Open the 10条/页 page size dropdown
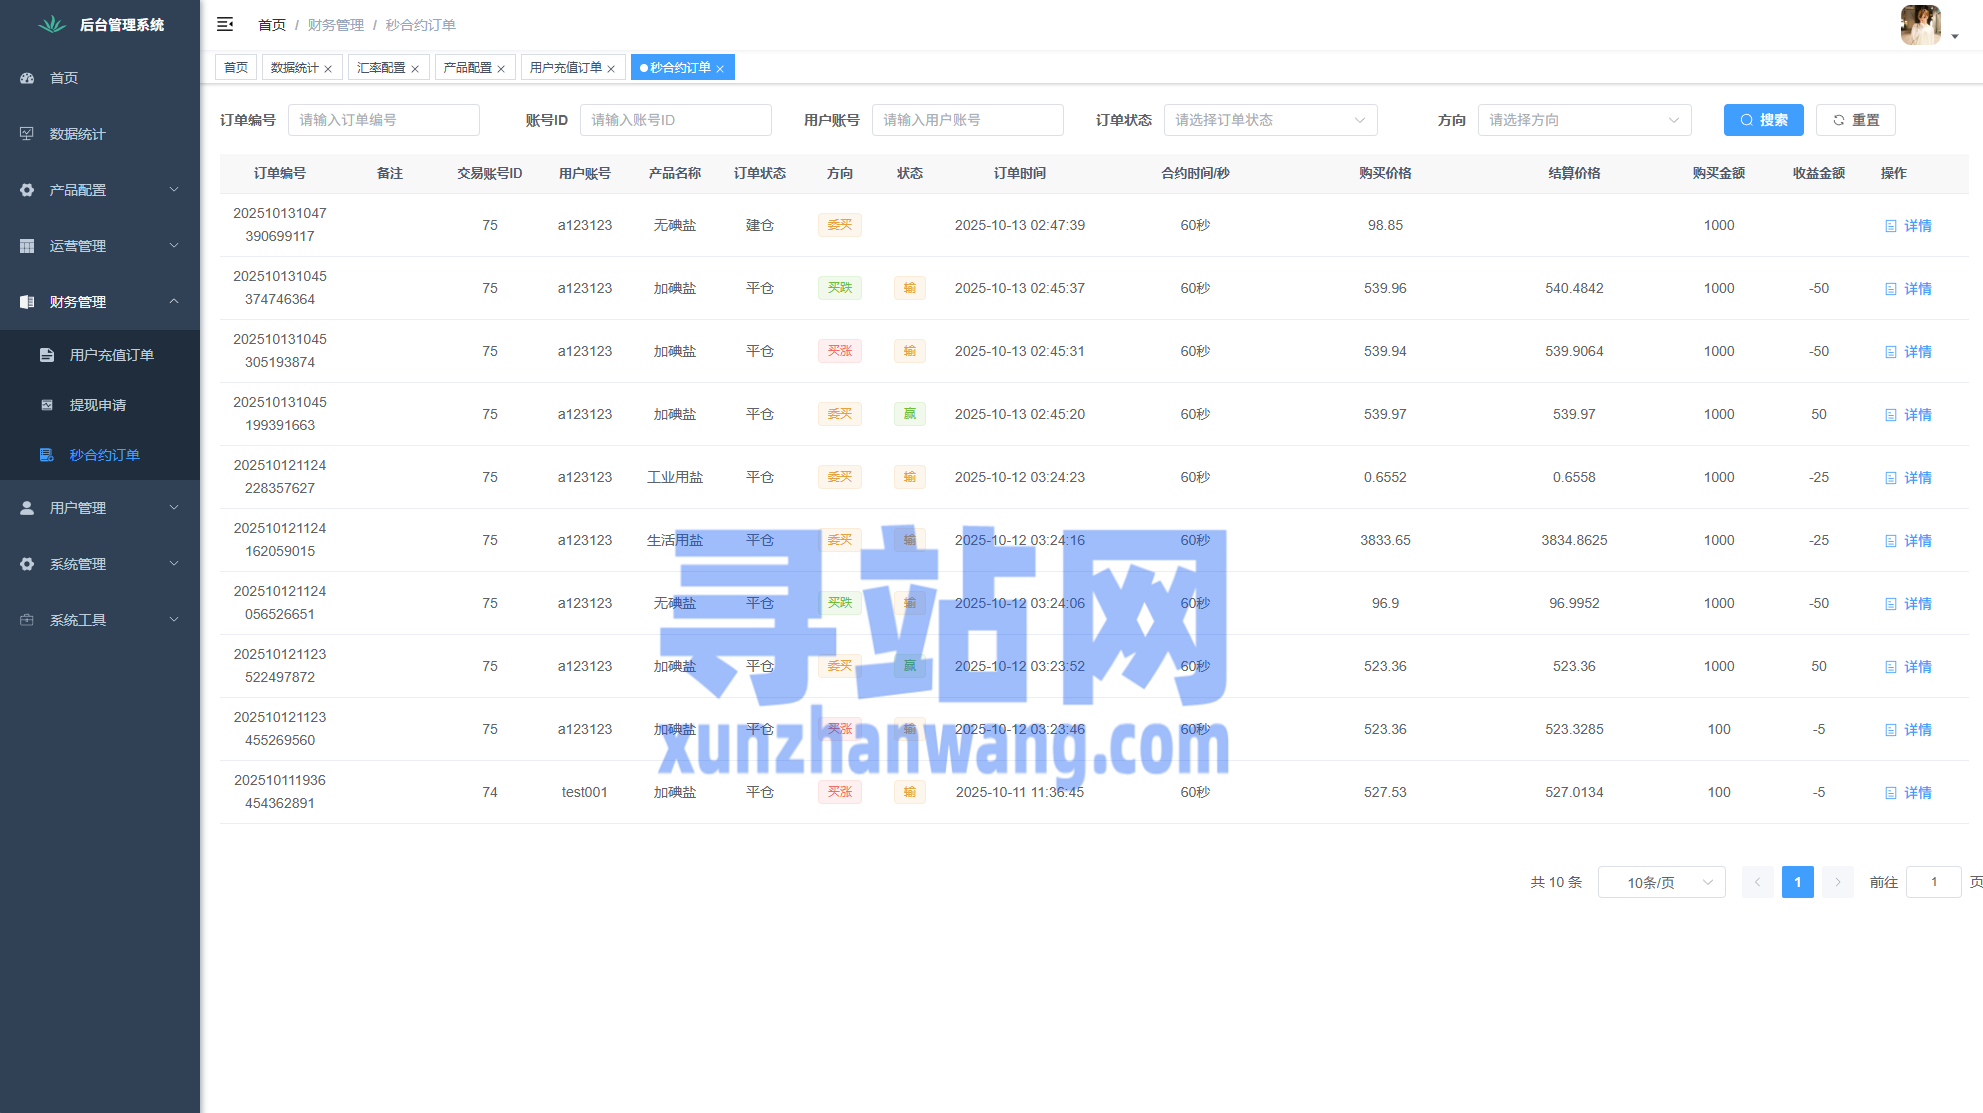This screenshot has height=1113, width=1983. (1661, 882)
